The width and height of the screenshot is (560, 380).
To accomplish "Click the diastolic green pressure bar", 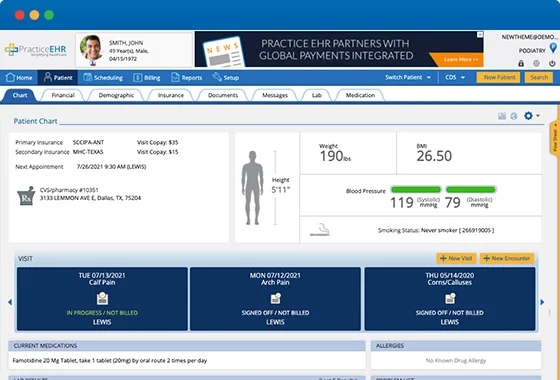I will [471, 189].
